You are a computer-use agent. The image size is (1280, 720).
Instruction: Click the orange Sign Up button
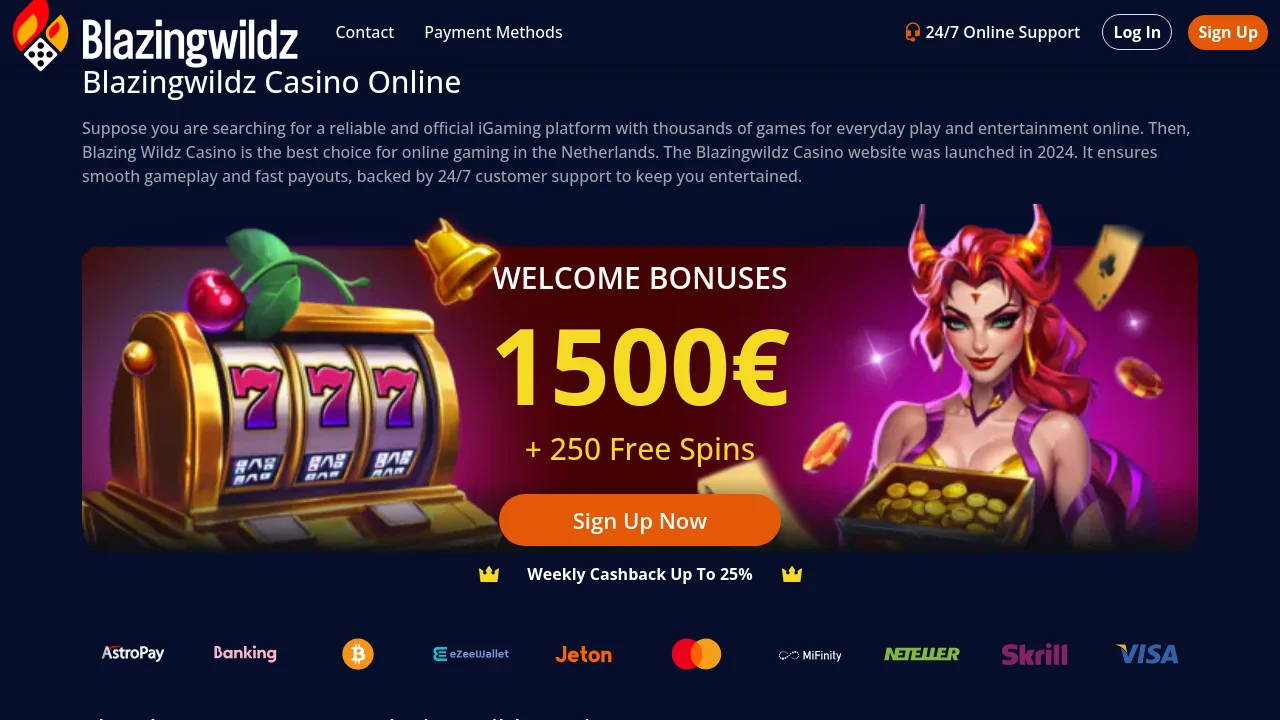1228,32
